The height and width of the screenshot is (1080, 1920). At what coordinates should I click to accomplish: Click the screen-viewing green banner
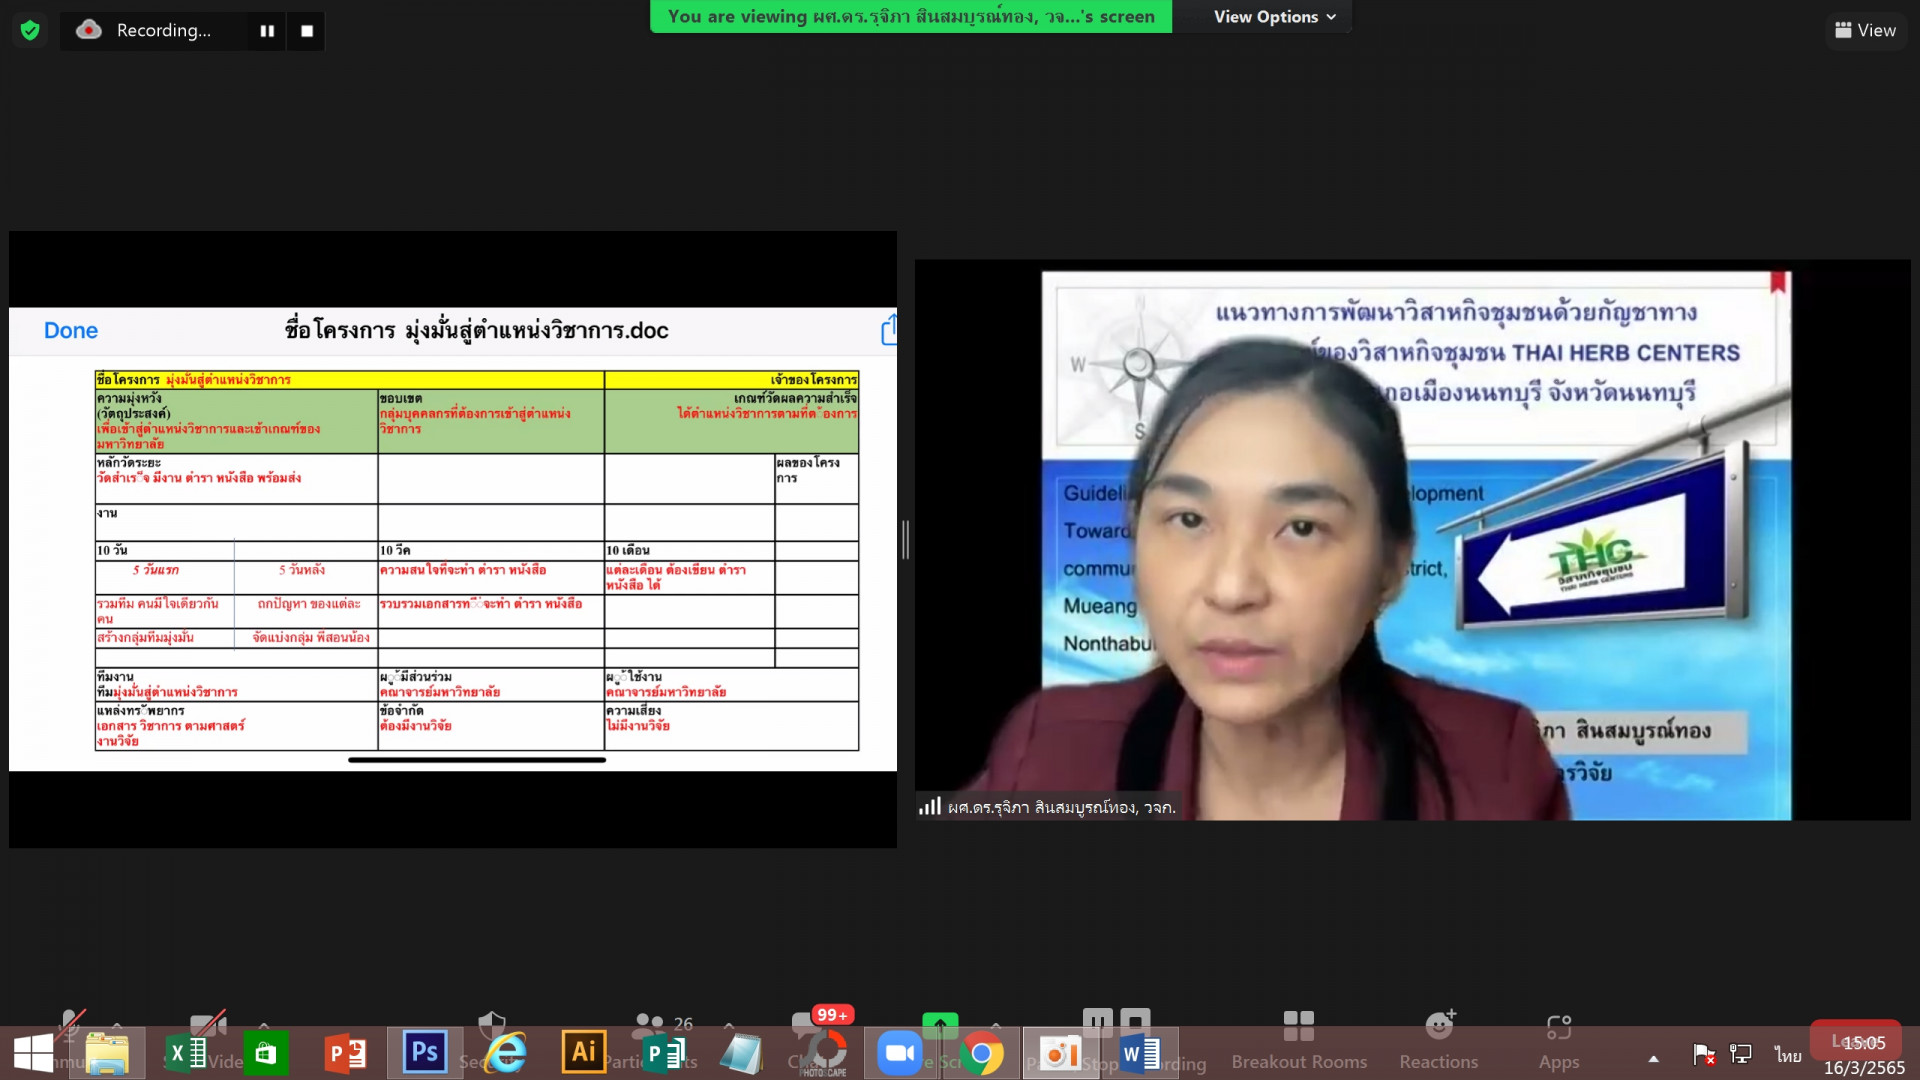(911, 16)
